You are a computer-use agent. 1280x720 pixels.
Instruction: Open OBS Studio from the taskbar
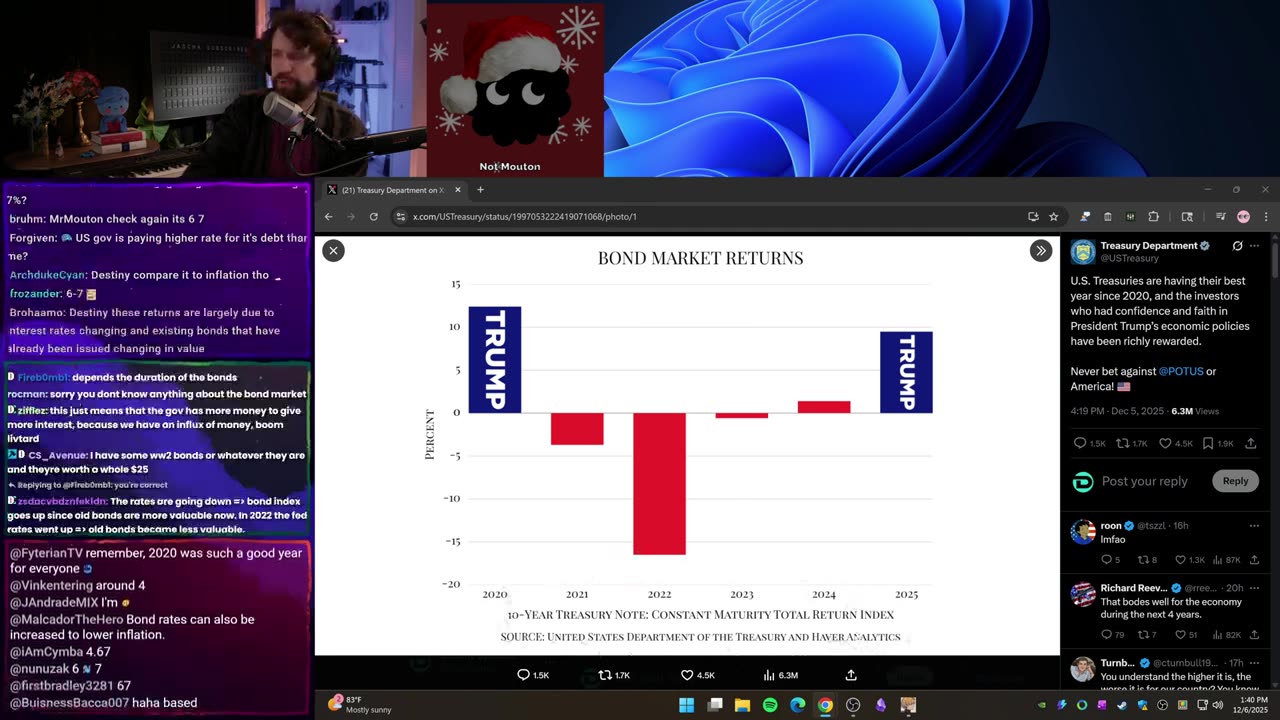pos(853,705)
